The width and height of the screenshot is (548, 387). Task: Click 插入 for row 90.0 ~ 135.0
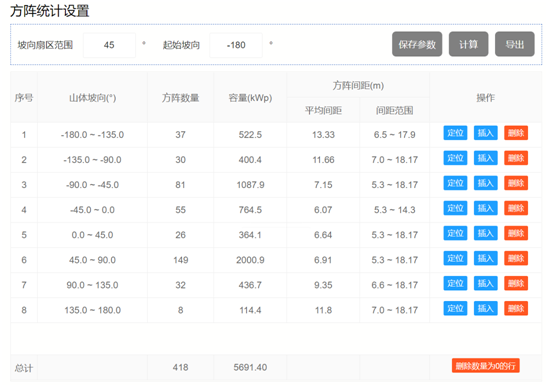(x=485, y=284)
